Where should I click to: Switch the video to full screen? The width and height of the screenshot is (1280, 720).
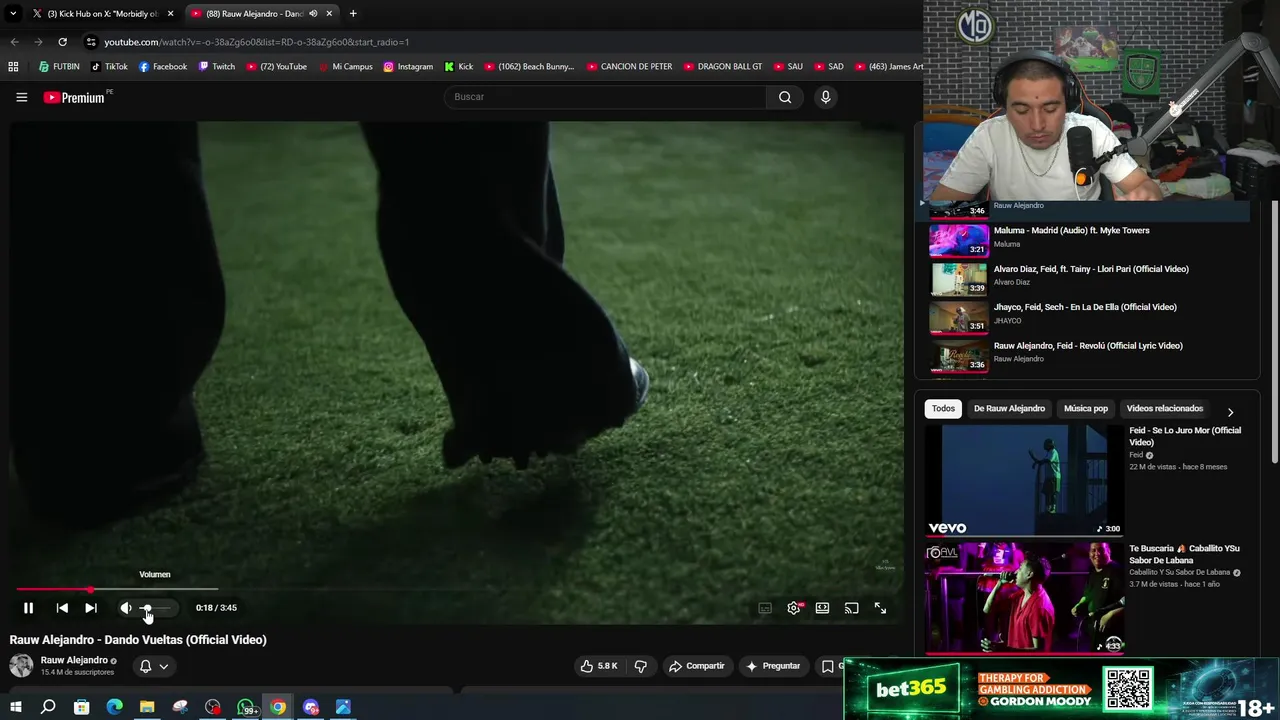click(x=880, y=608)
